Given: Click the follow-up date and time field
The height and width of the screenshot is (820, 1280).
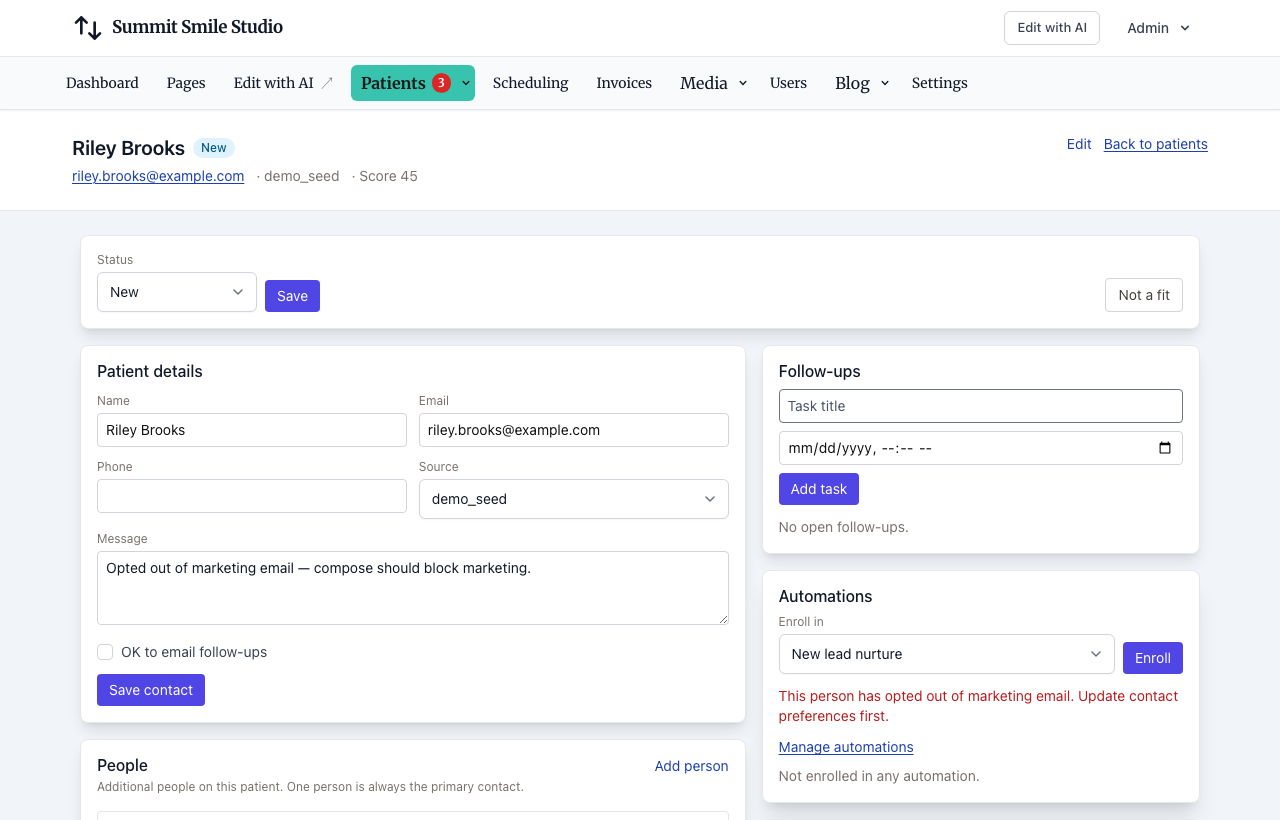Looking at the screenshot, I should pos(981,448).
